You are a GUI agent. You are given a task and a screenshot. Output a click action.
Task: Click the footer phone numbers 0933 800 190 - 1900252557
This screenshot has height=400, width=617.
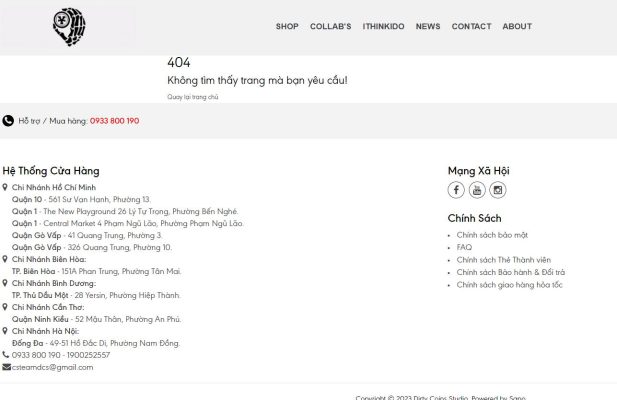[61, 355]
